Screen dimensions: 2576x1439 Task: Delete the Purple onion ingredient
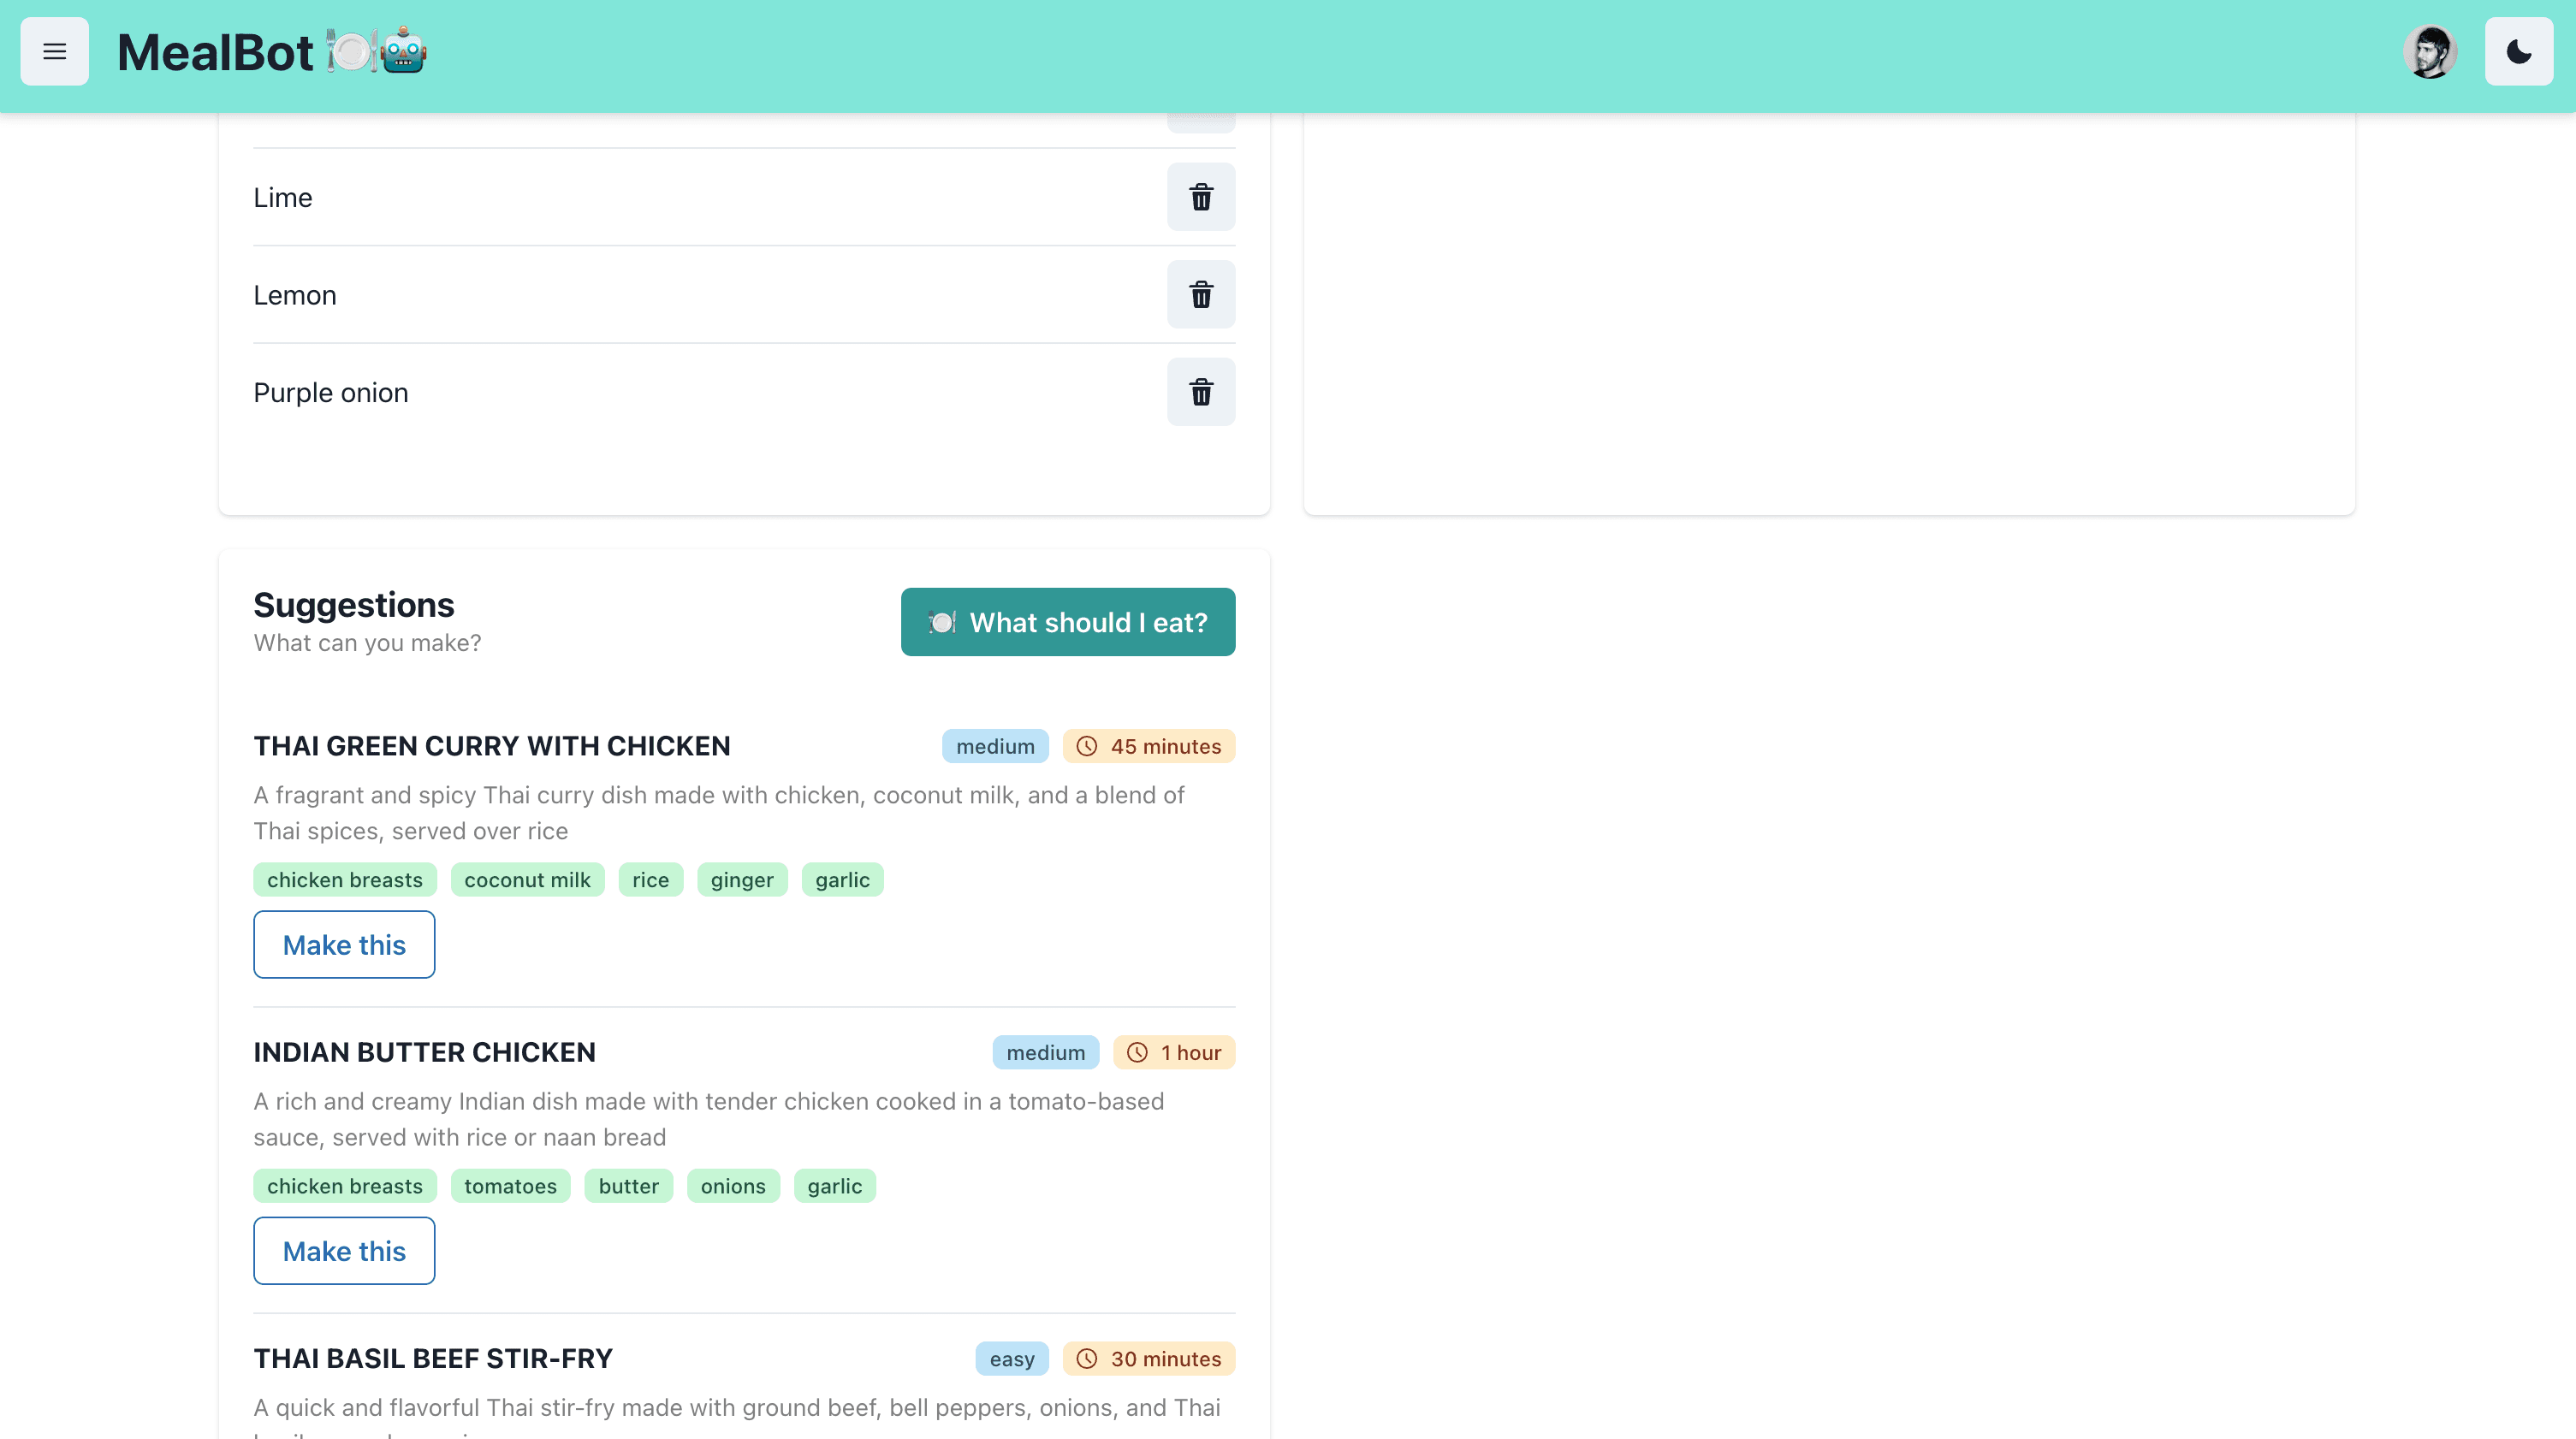[x=1201, y=392]
